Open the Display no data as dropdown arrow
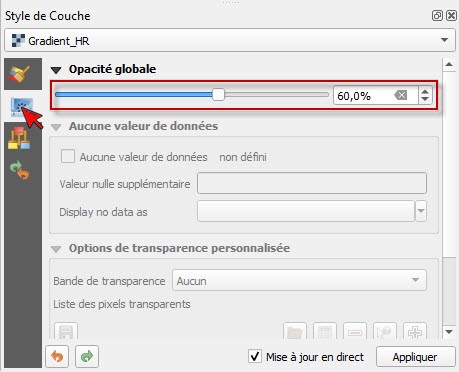459x372 pixels. click(x=421, y=211)
